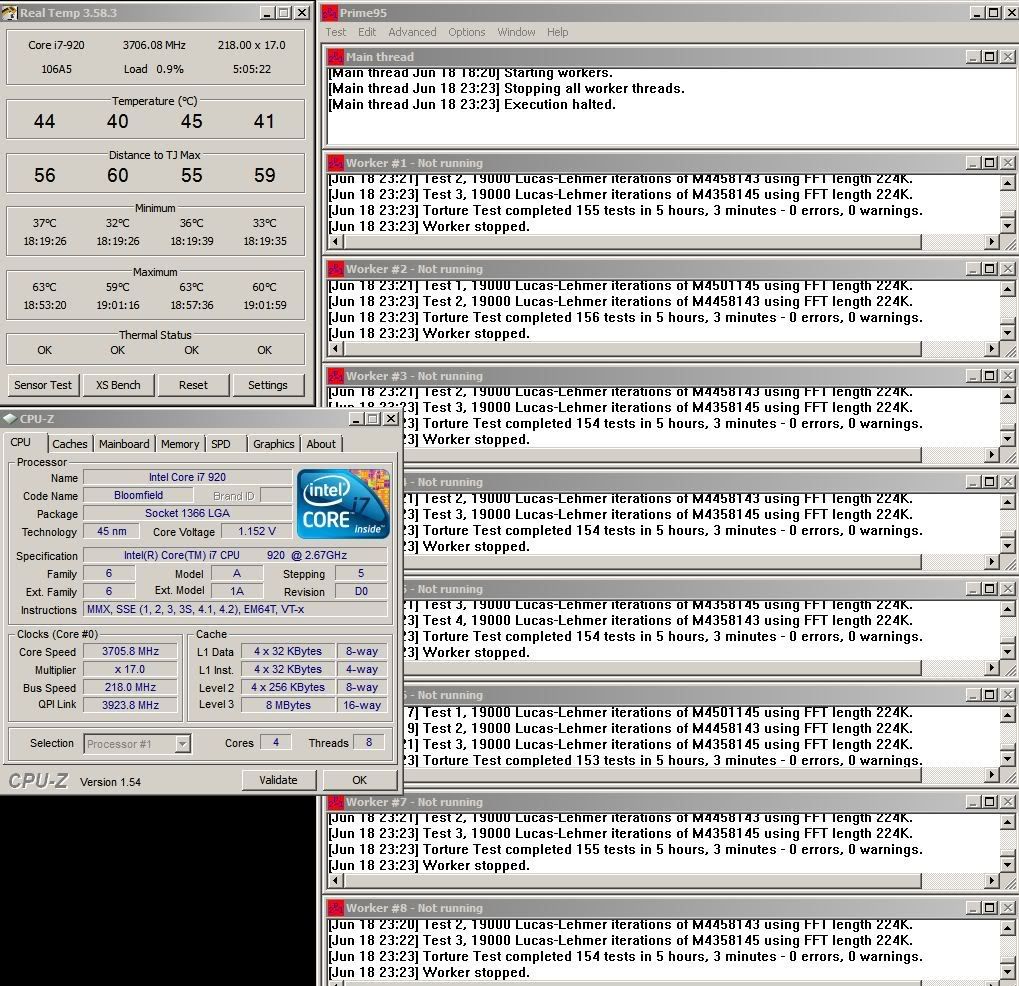
Task: Click 'Worker stopped.' line in Worker #8
Action: point(429,972)
